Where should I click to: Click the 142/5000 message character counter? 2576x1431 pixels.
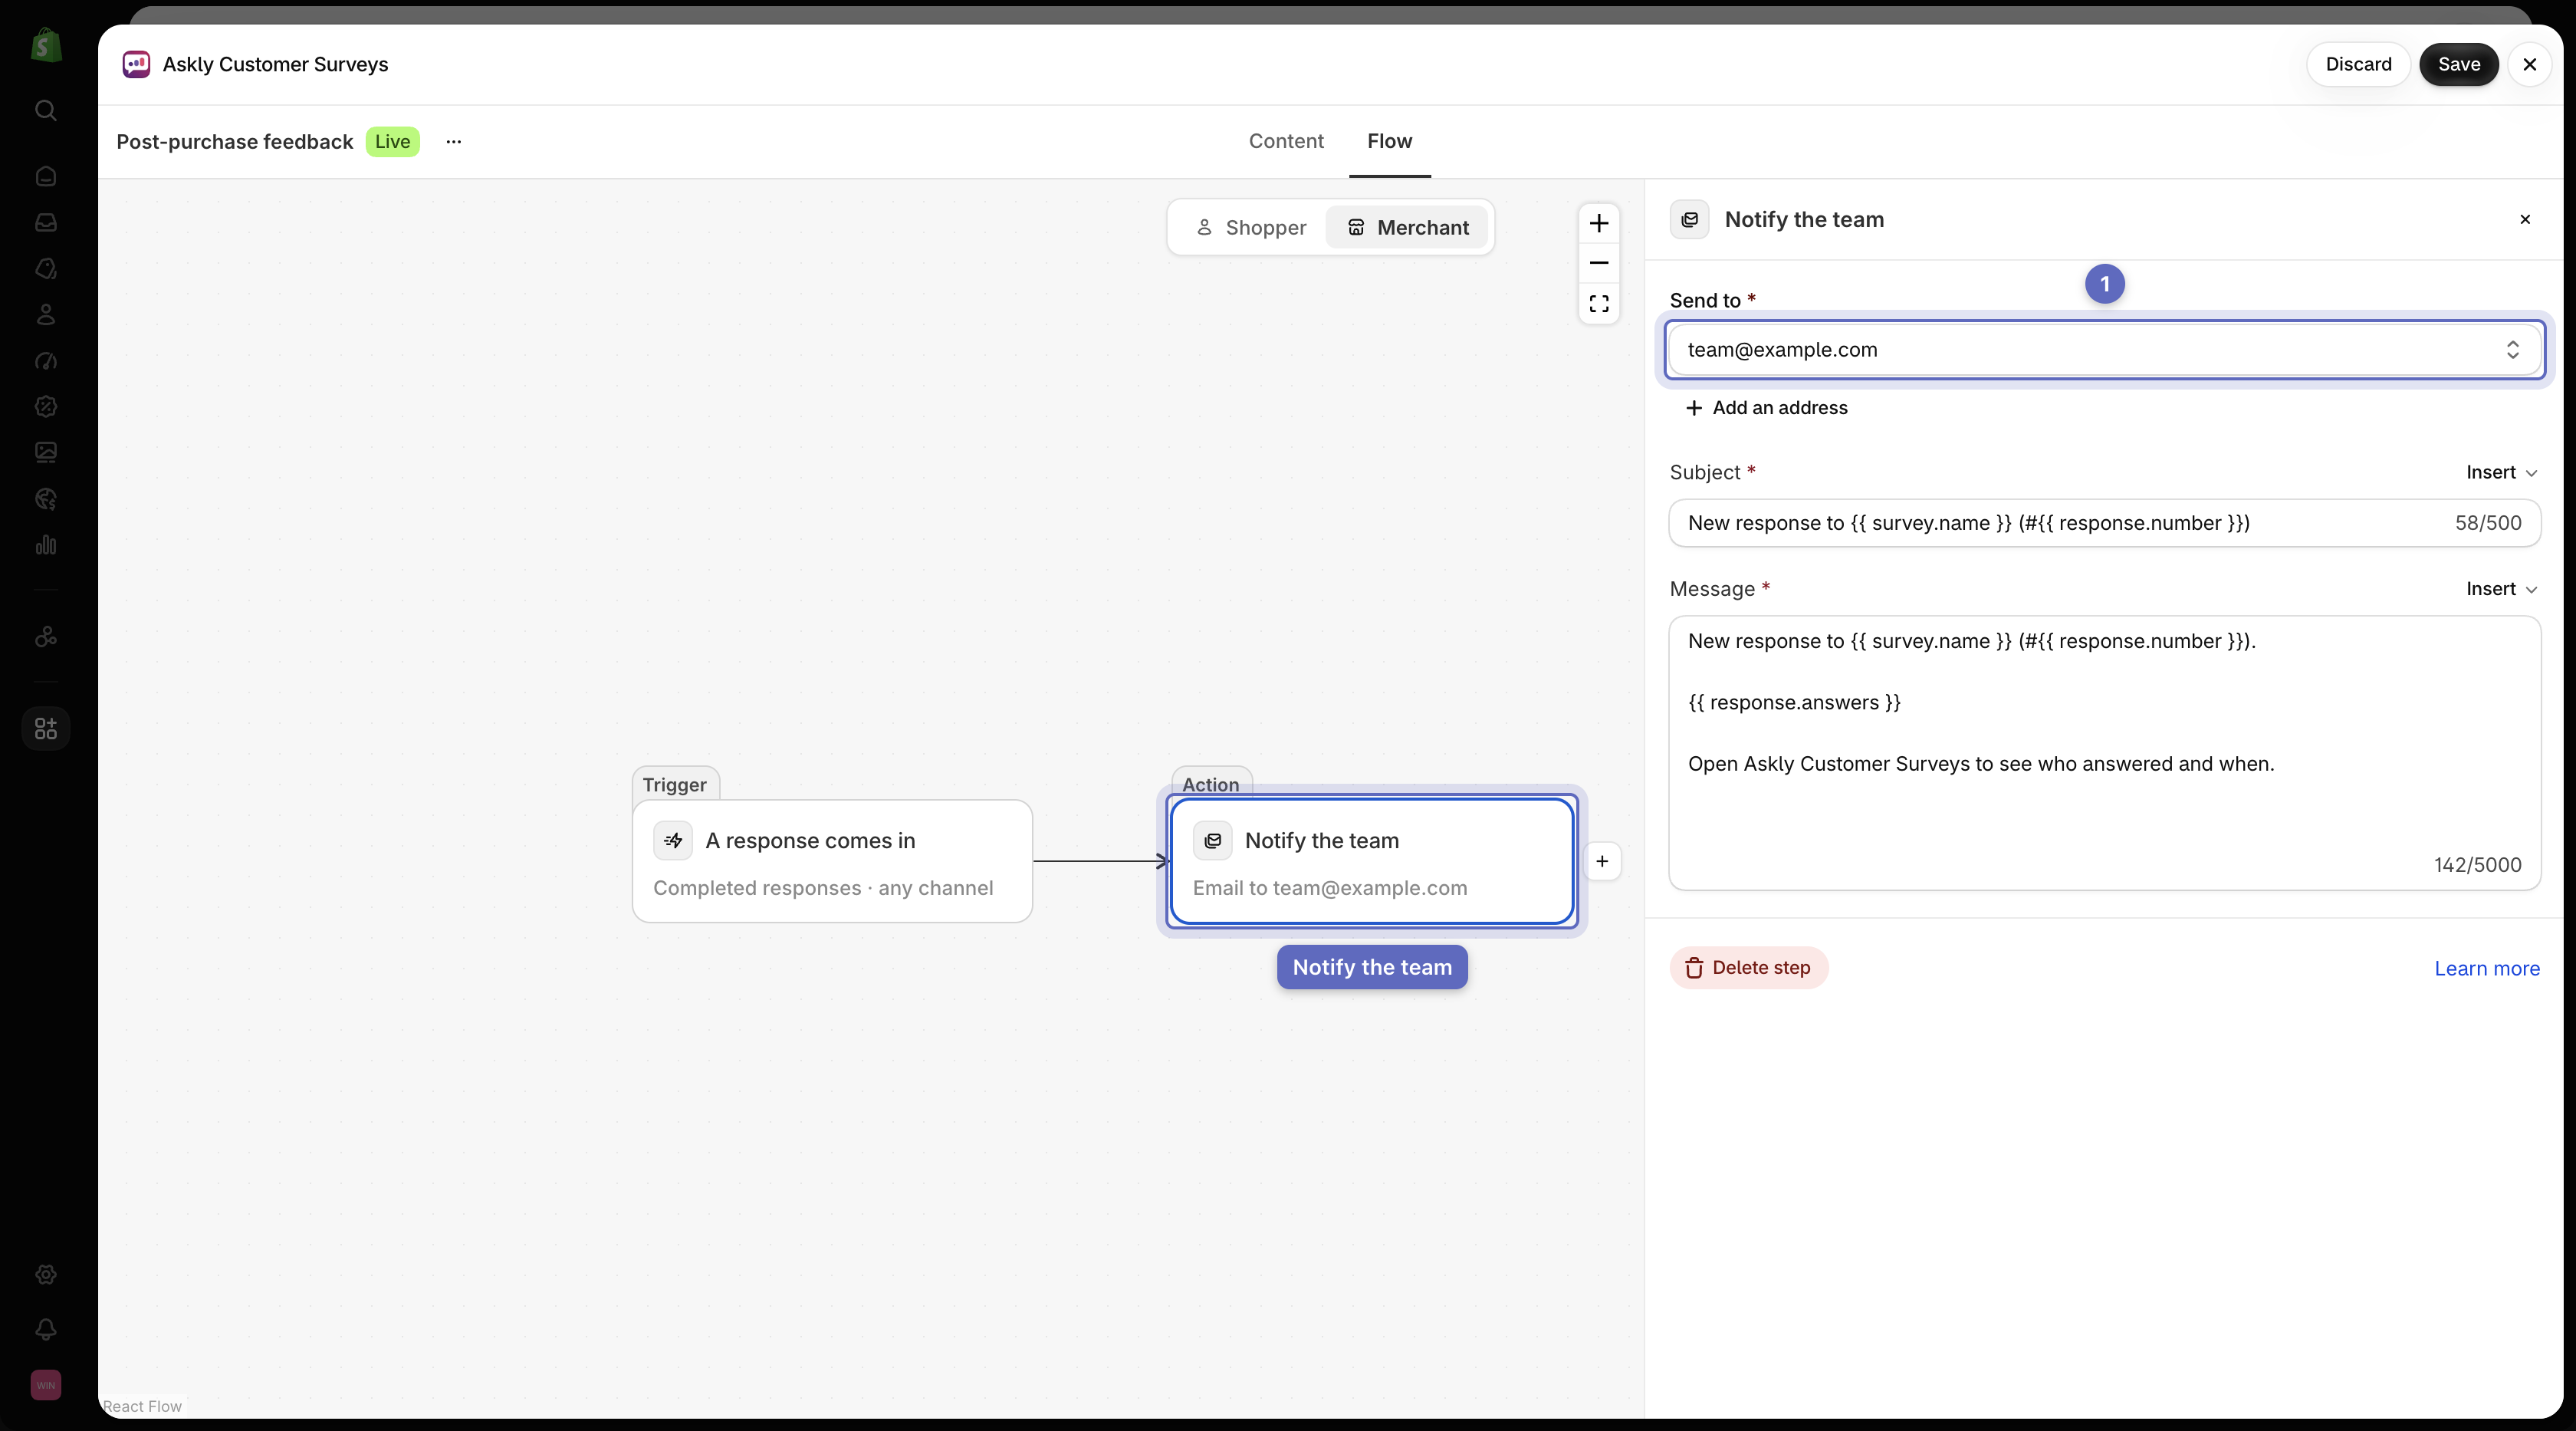coord(2478,865)
